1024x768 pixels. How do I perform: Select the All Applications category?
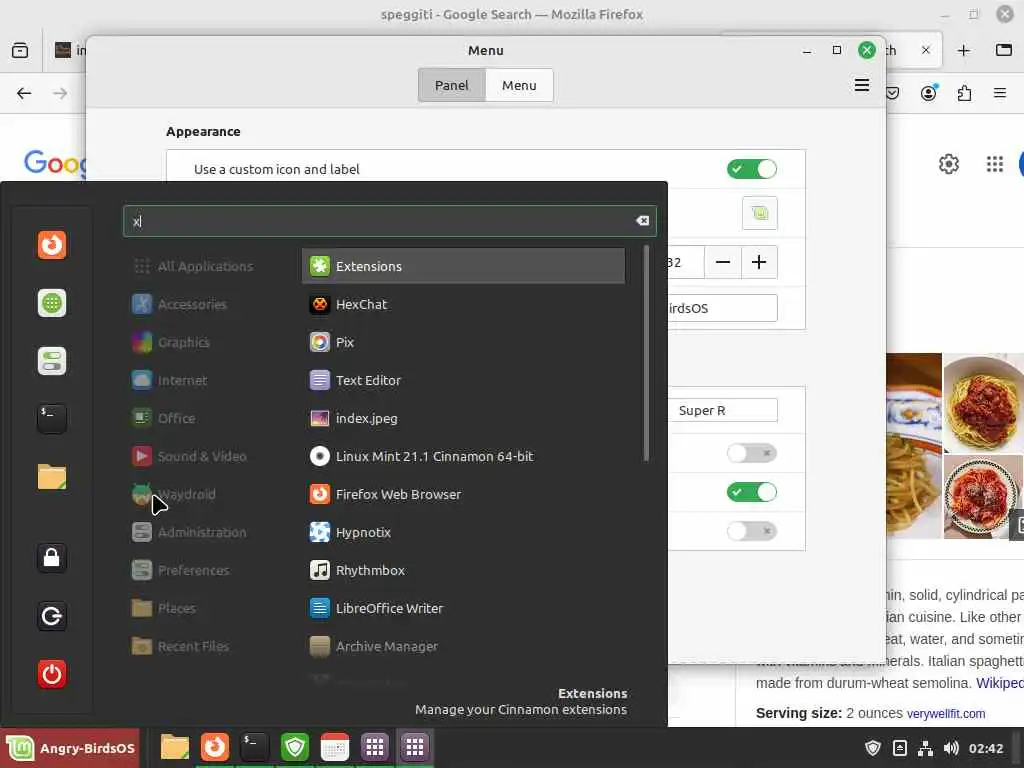click(x=193, y=266)
